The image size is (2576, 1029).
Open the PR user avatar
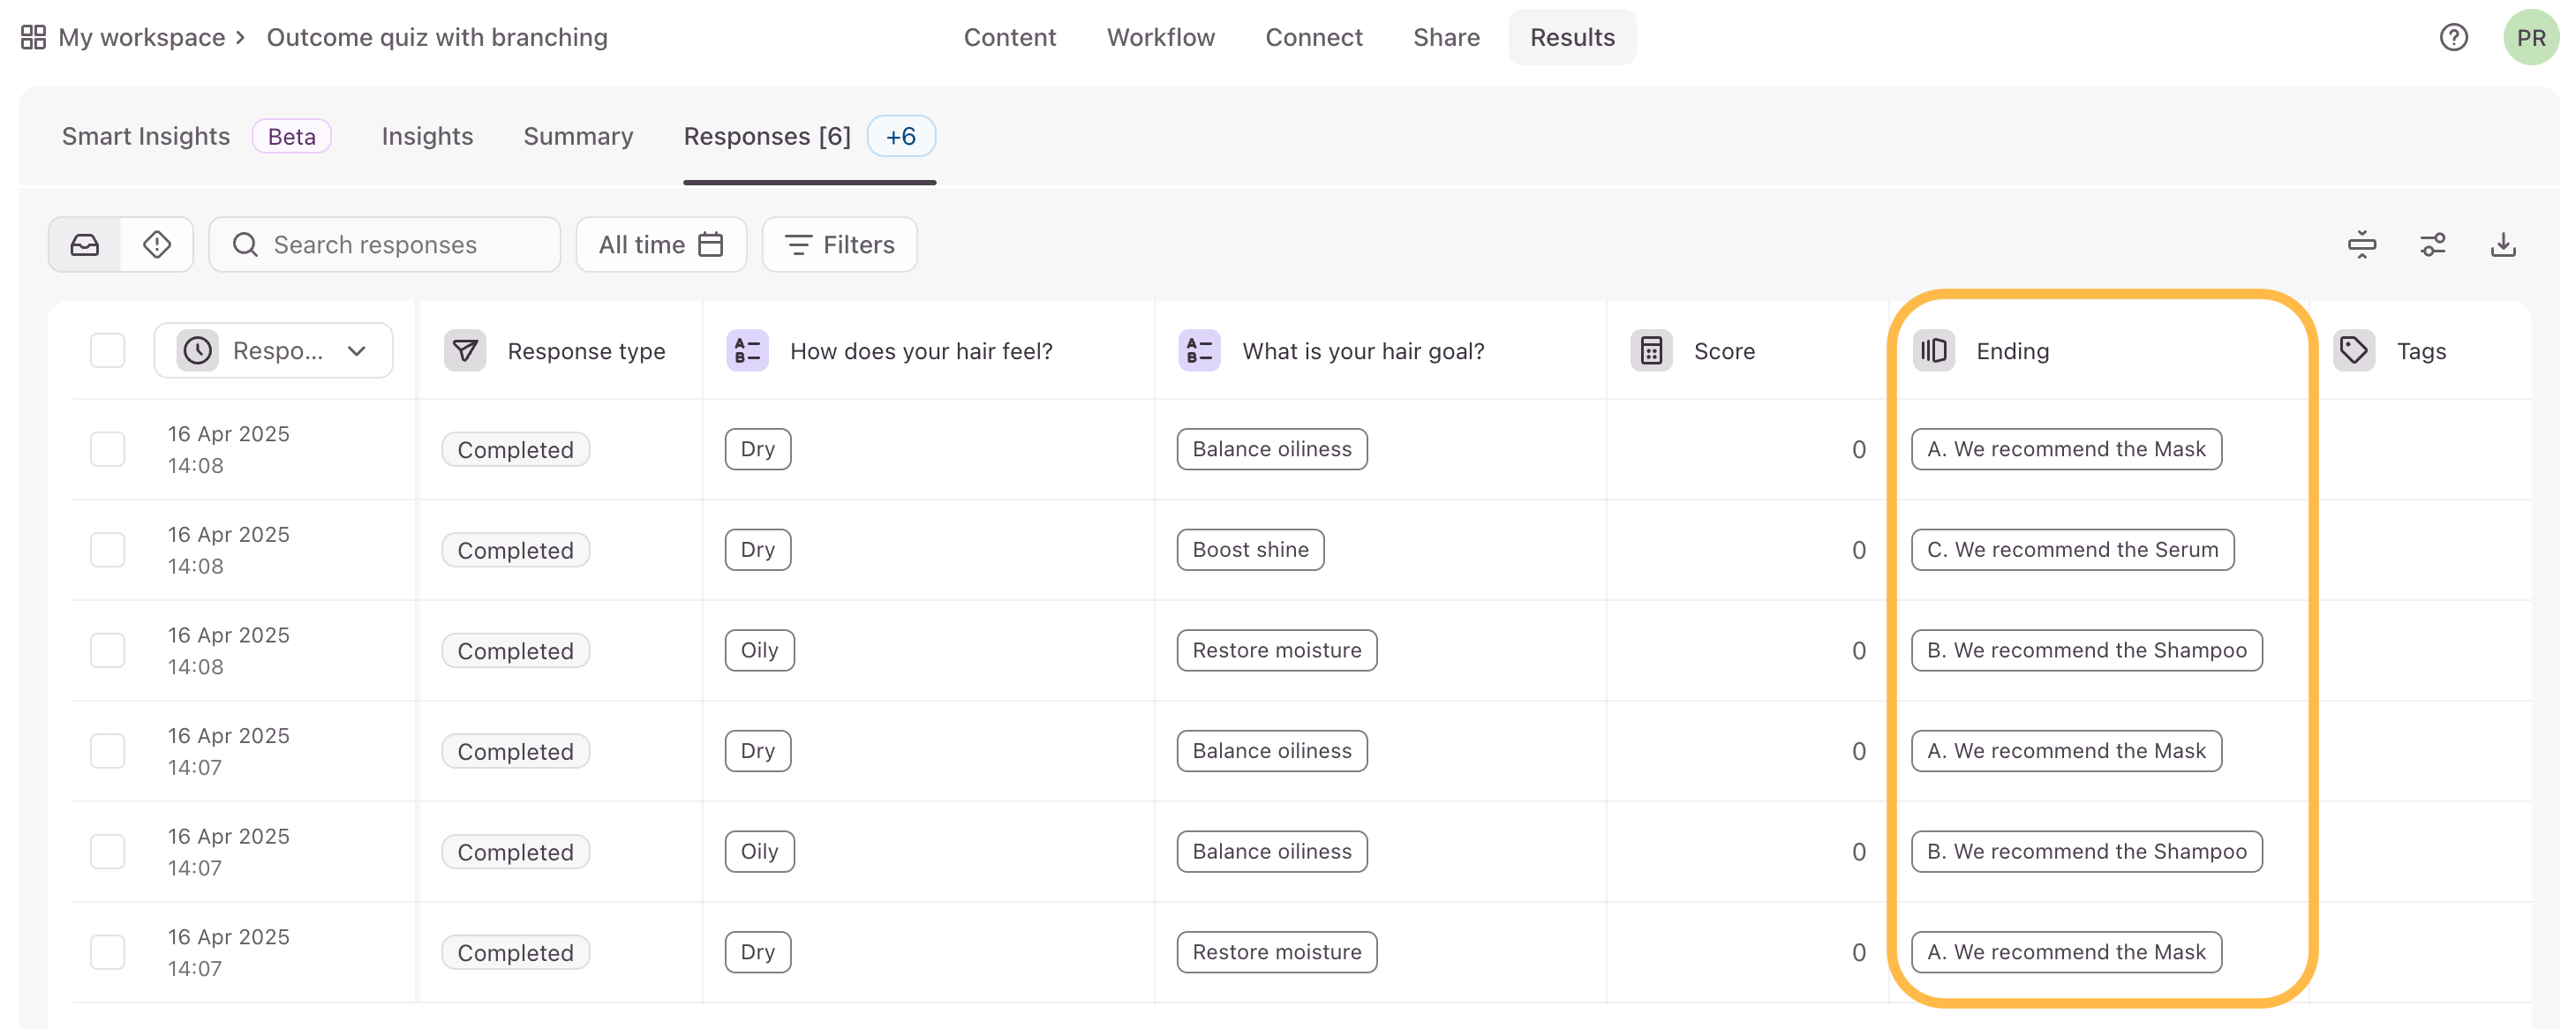(x=2531, y=37)
